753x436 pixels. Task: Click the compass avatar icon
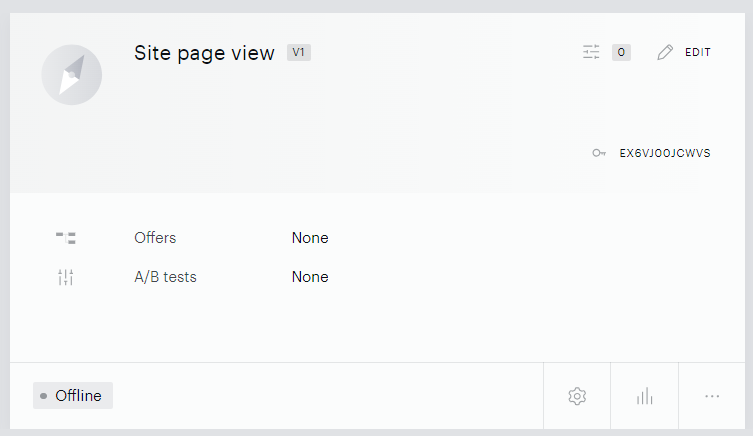72,75
